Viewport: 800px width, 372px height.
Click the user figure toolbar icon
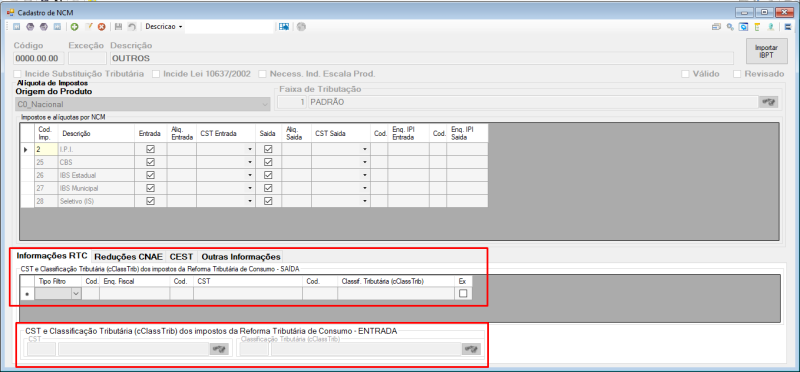point(771,27)
